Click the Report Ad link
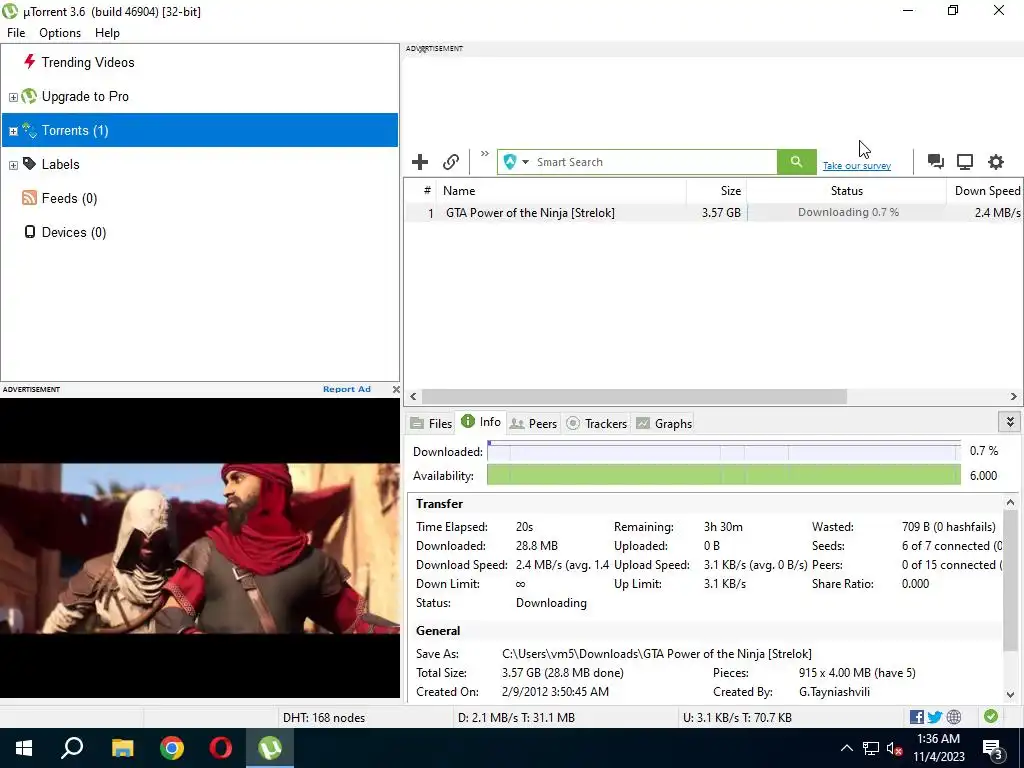The image size is (1024, 768). click(347, 389)
